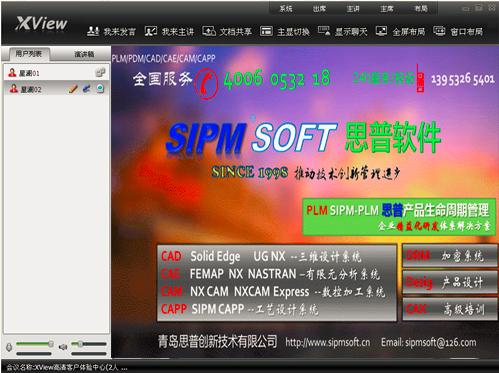The width and height of the screenshot is (499, 373).
Task: Click the DRM 加密系统 button in the slide
Action: (450, 256)
